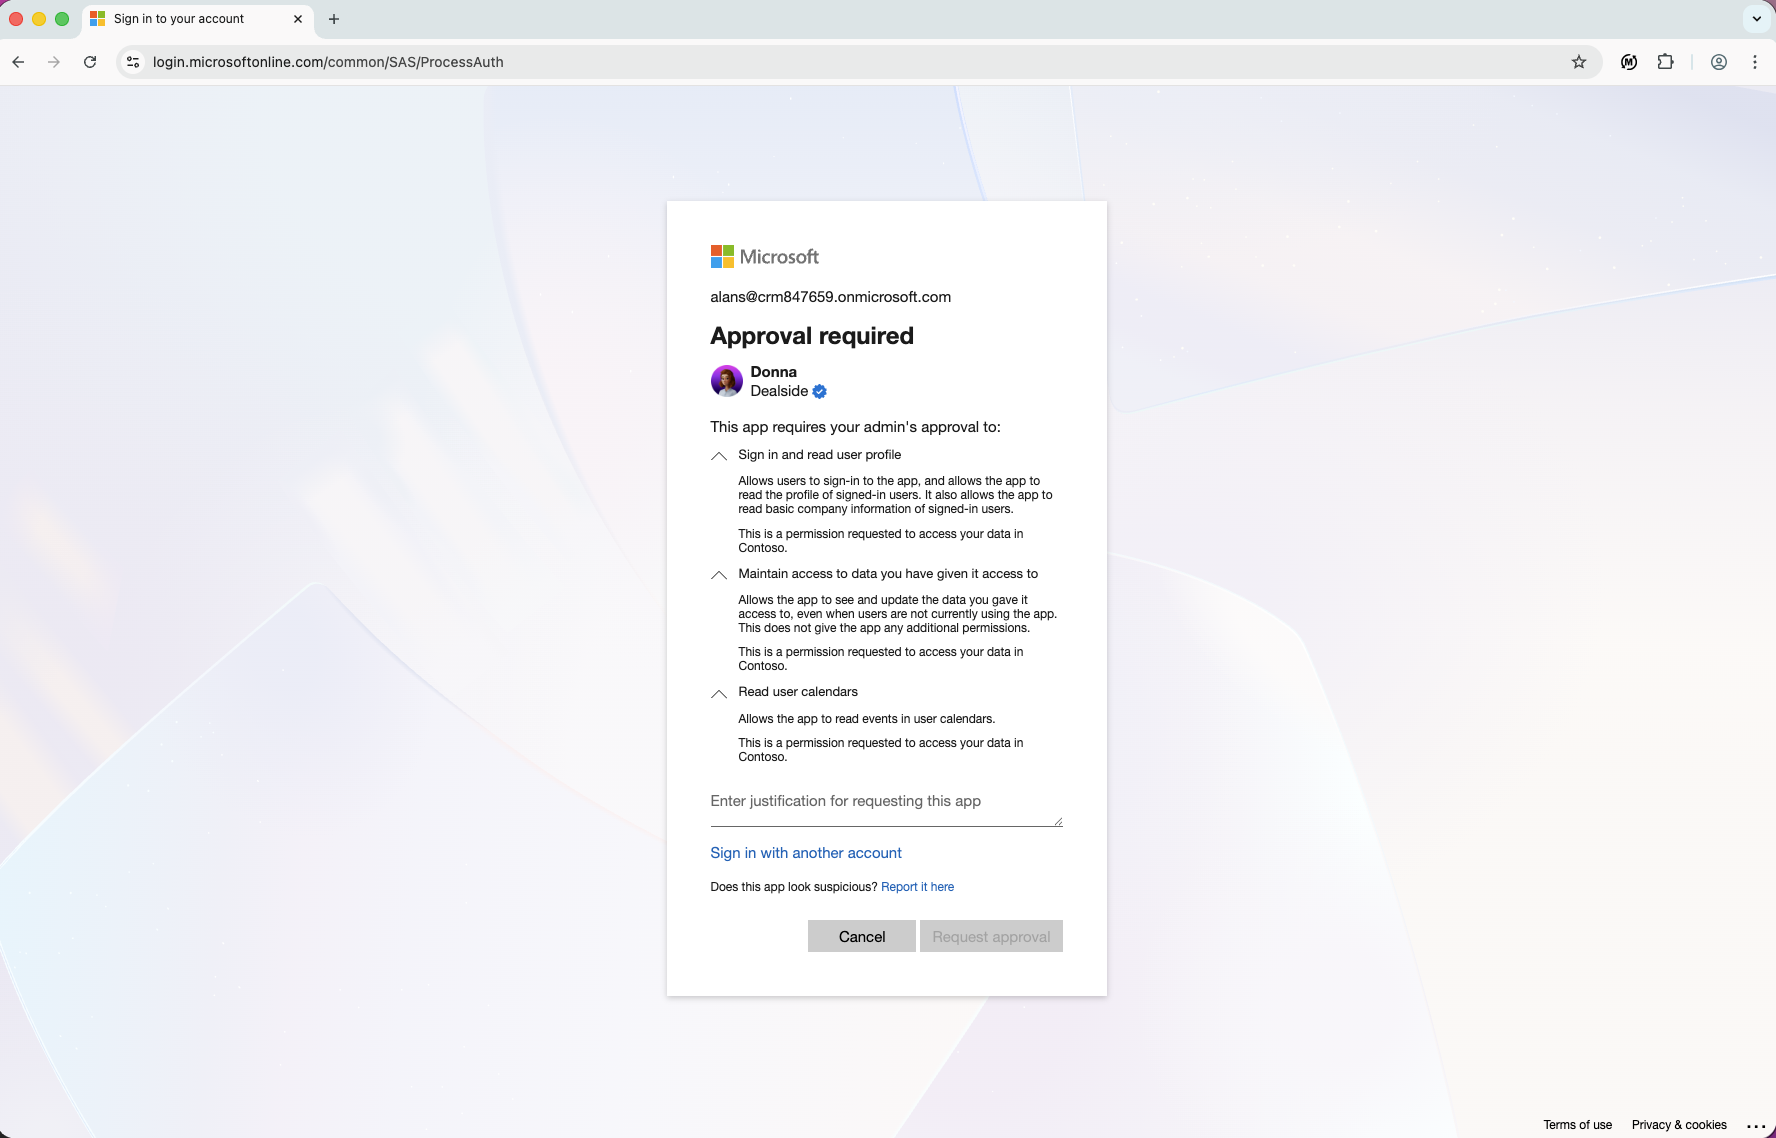Click the Microsoft logo
This screenshot has width=1776, height=1138.
pyautogui.click(x=765, y=257)
